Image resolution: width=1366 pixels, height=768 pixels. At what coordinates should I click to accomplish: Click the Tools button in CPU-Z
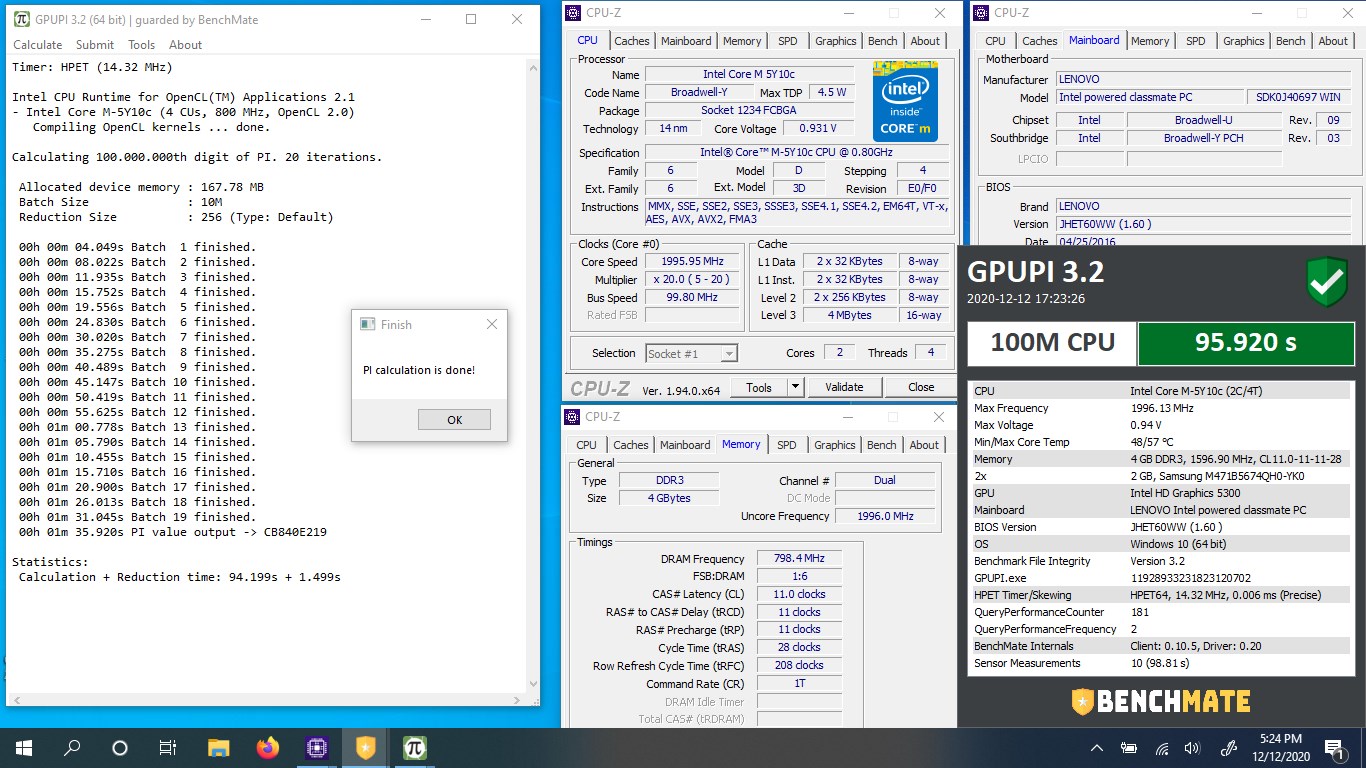pyautogui.click(x=759, y=387)
